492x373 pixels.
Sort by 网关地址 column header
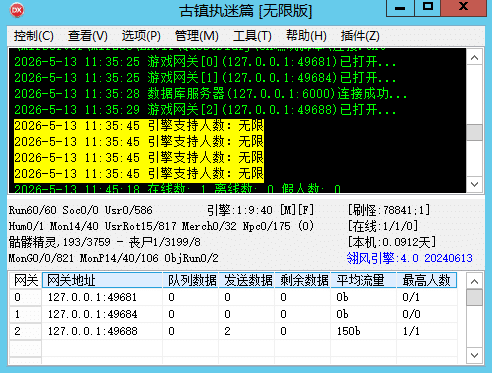[102, 280]
